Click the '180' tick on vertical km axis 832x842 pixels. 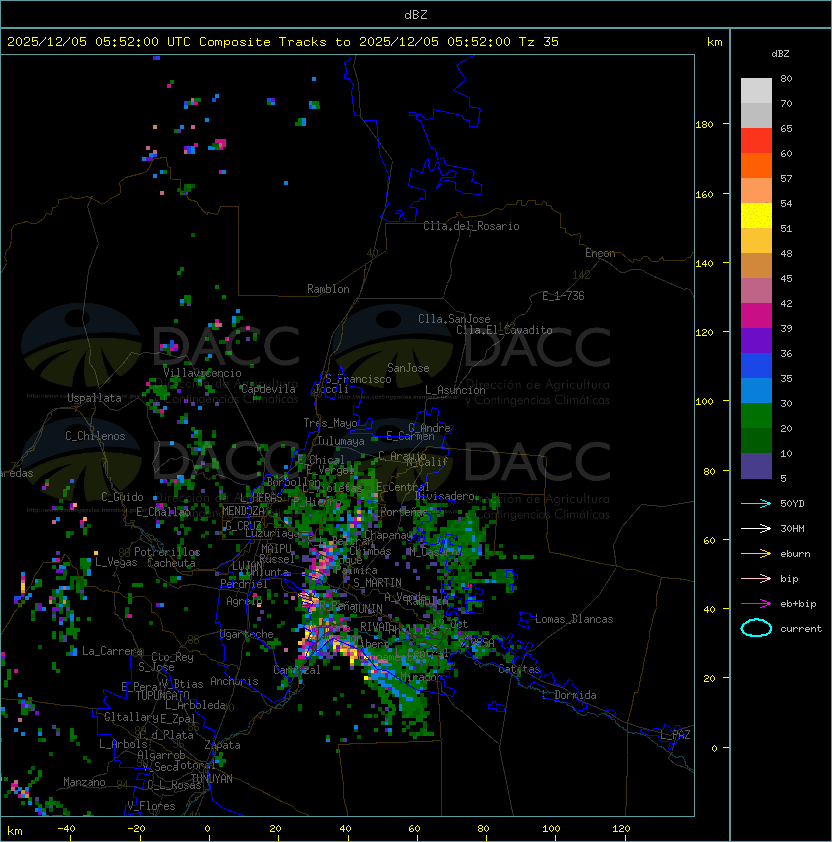pyautogui.click(x=704, y=125)
